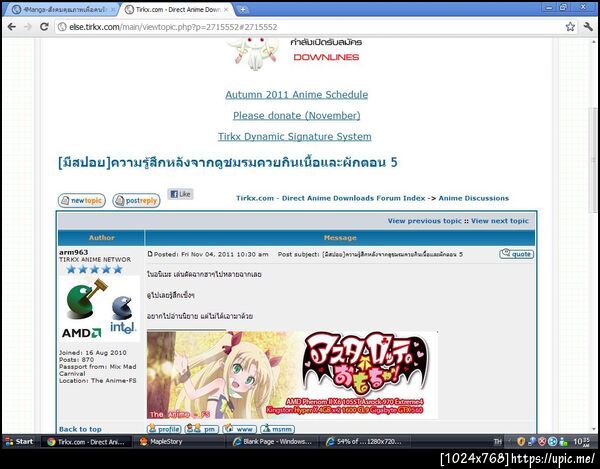Open Tirkx Dynamic Signature System link
The height and width of the screenshot is (469, 600).
coord(295,137)
